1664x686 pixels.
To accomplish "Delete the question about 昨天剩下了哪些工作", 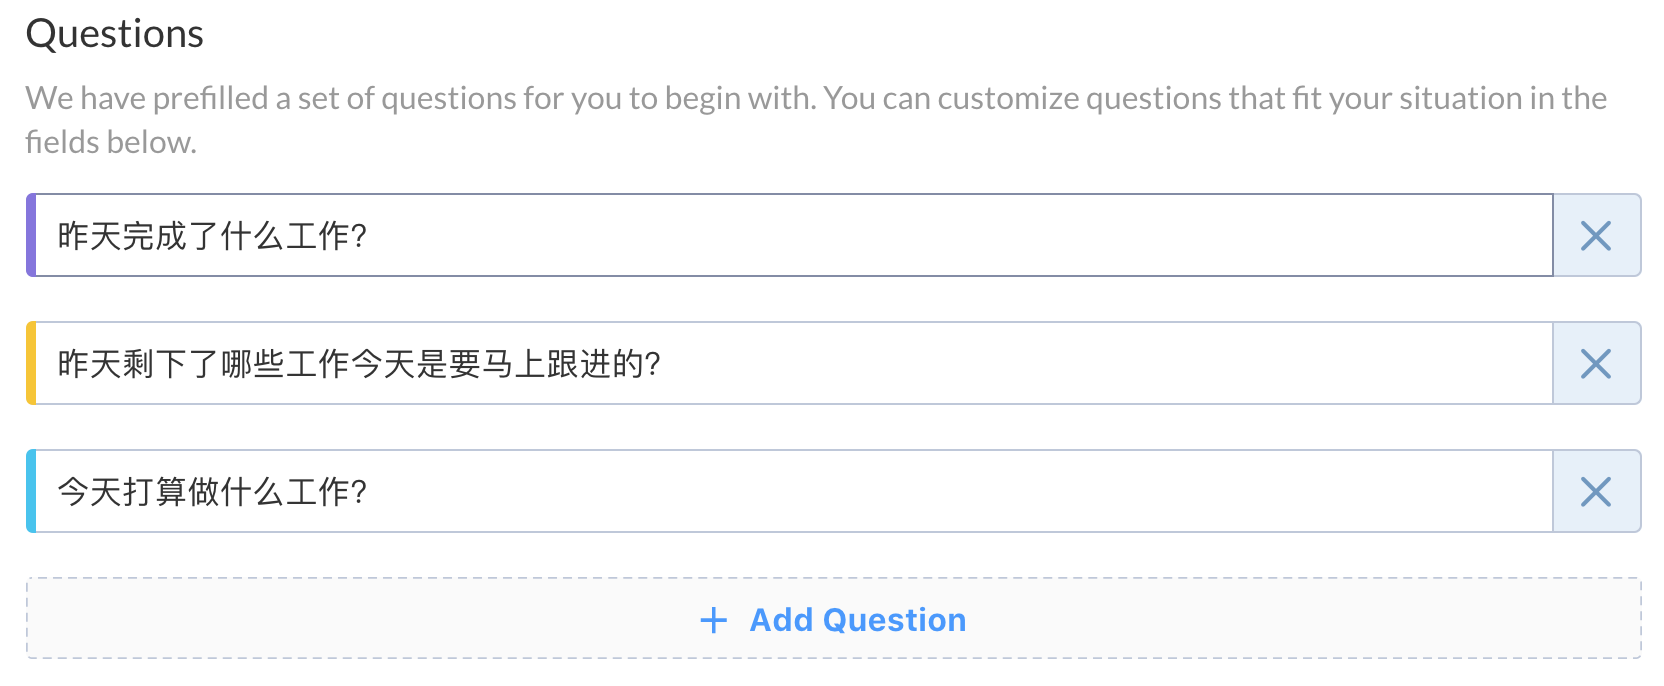I will click(x=1596, y=364).
